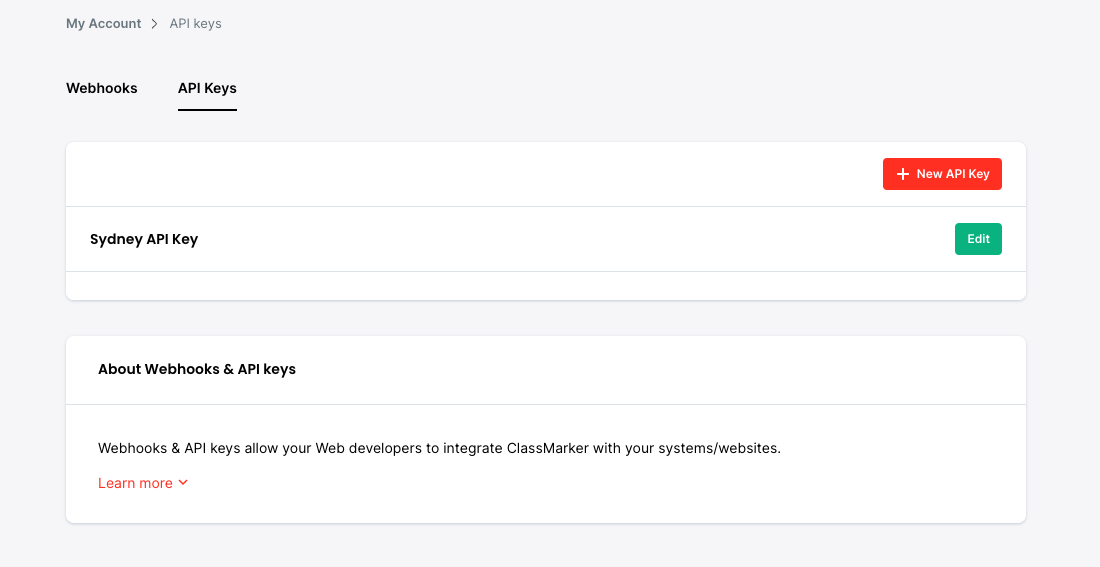
Task: Go to My Account in the breadcrumb
Action: pyautogui.click(x=104, y=24)
